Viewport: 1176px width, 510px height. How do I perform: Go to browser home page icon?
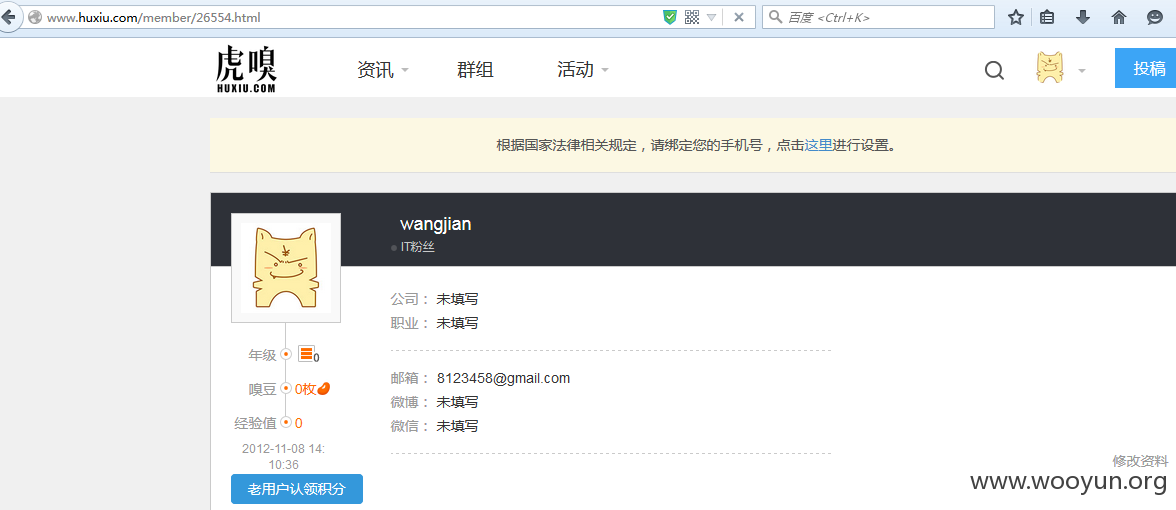[x=1119, y=17]
